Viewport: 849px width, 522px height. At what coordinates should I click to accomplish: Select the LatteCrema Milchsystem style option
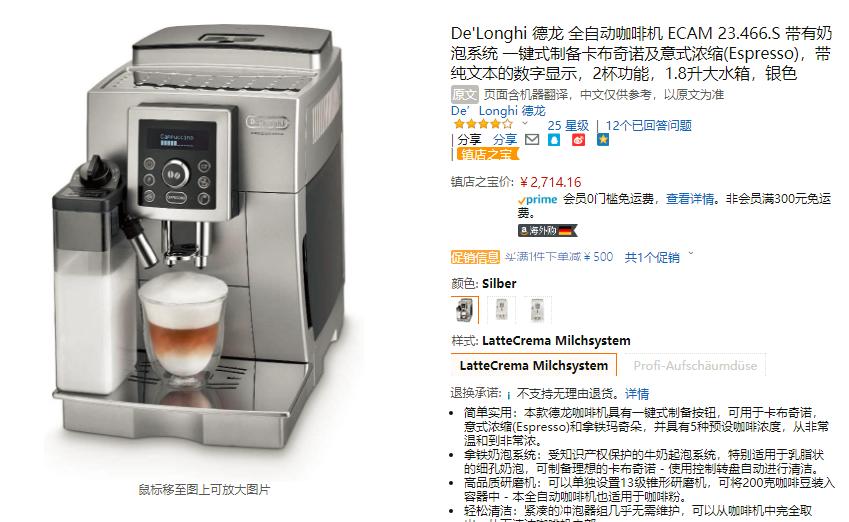[x=534, y=366]
